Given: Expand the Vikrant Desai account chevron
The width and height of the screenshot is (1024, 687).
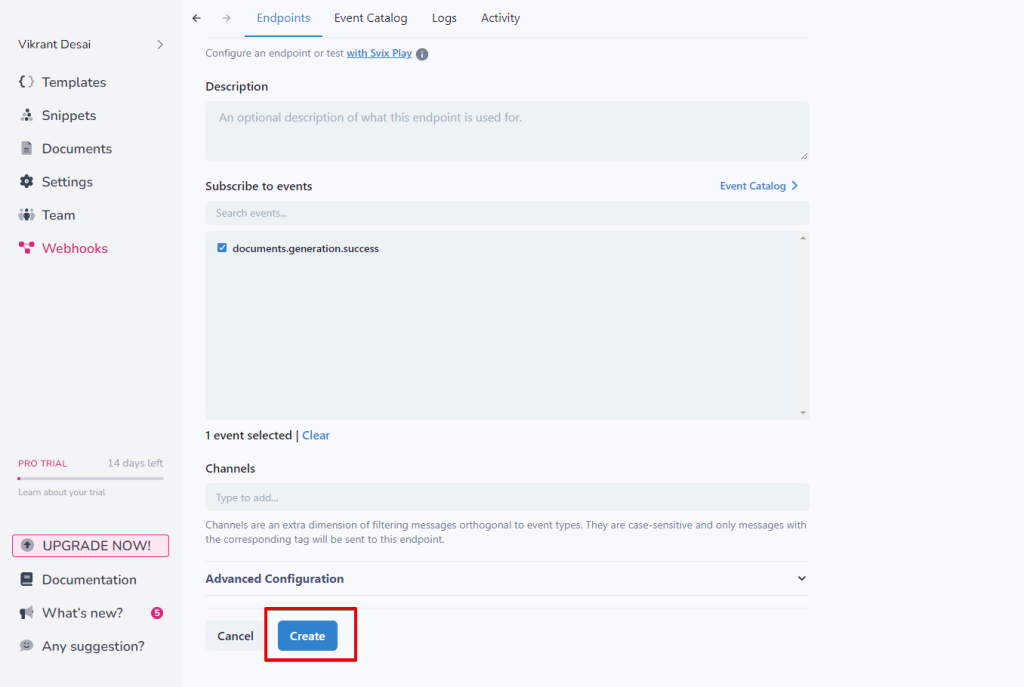Looking at the screenshot, I should (160, 44).
